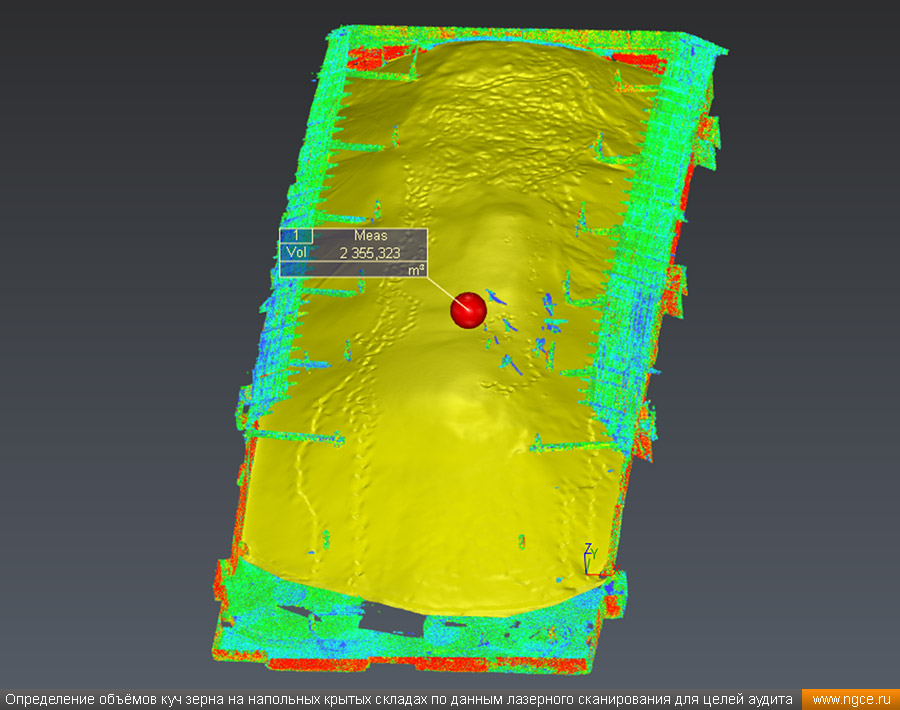The width and height of the screenshot is (900, 710).
Task: Click the green Y axis label of the triad
Action: click(x=595, y=553)
